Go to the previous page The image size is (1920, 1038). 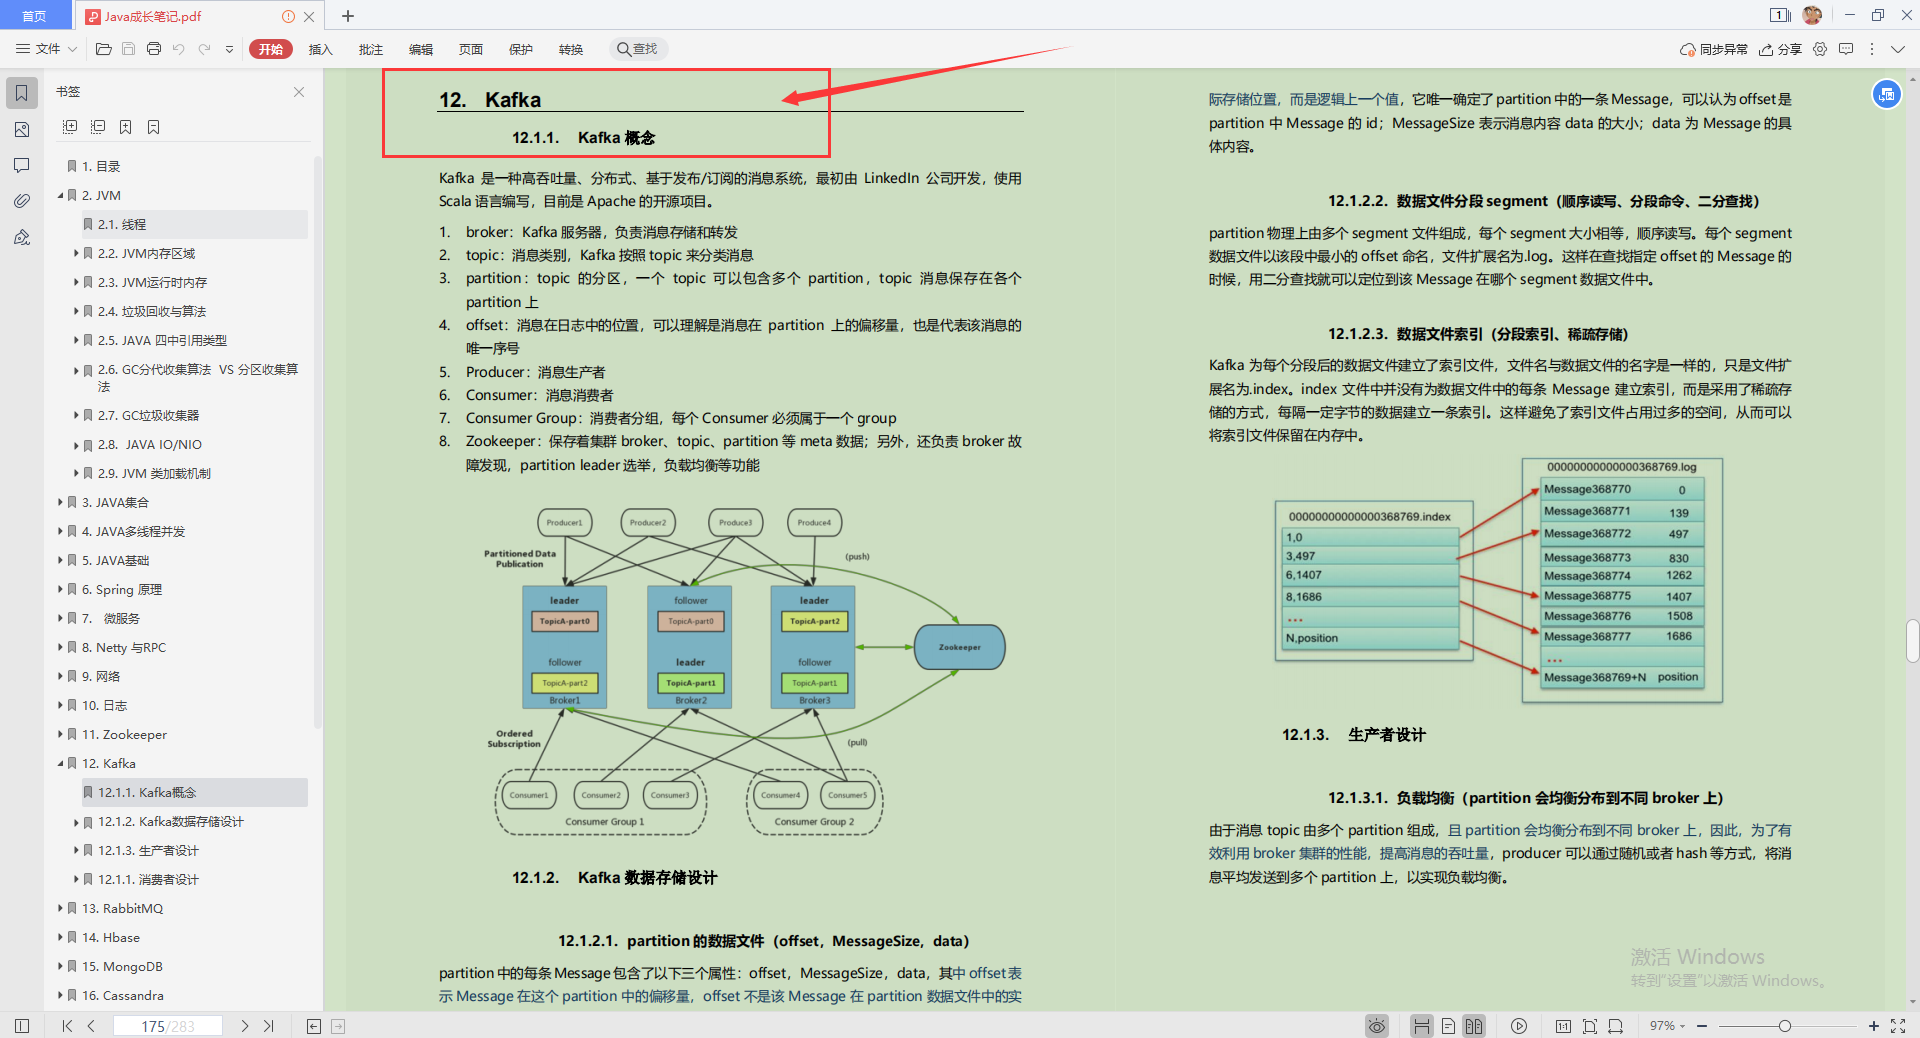[x=91, y=1026]
